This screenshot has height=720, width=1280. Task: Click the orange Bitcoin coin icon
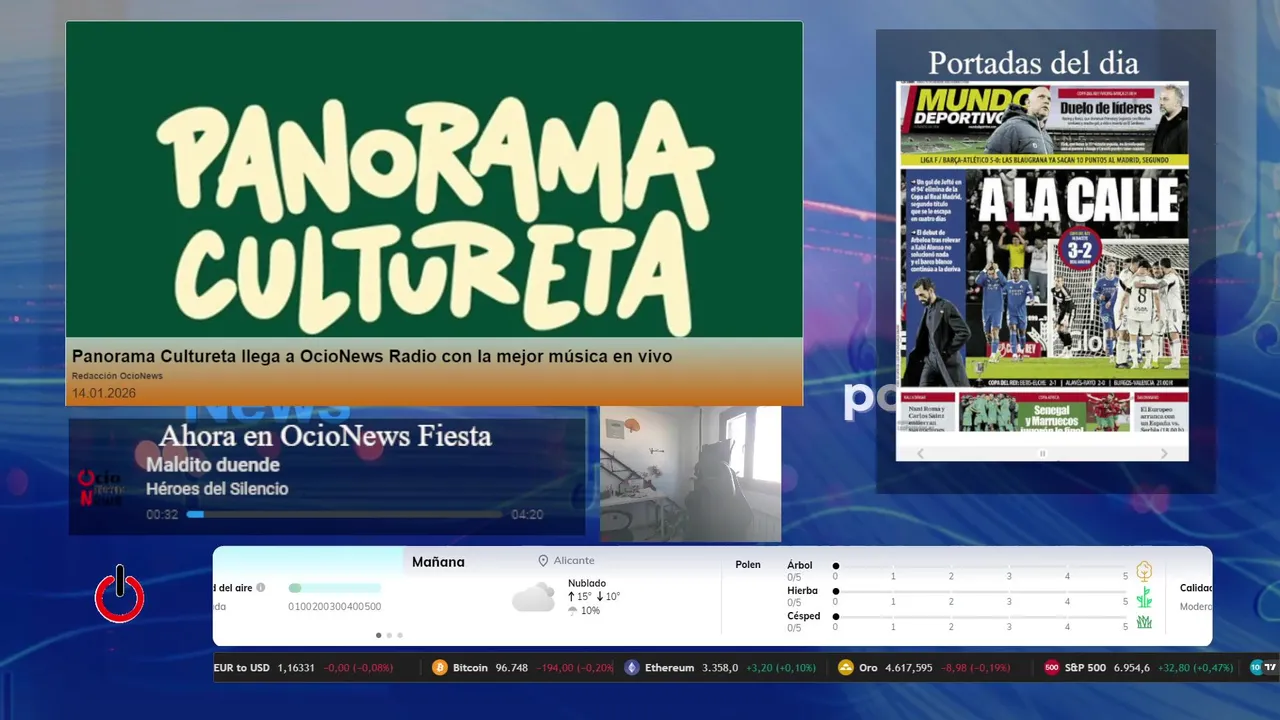tap(440, 668)
